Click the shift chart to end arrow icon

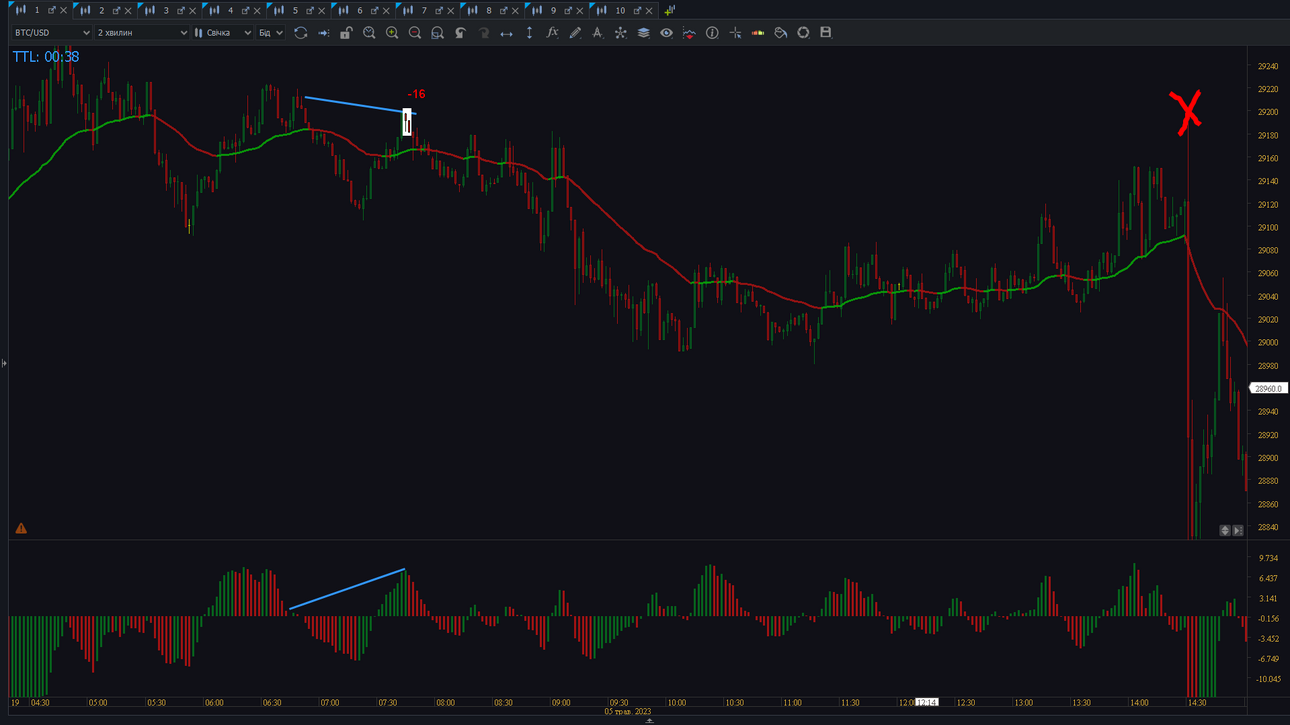point(323,33)
